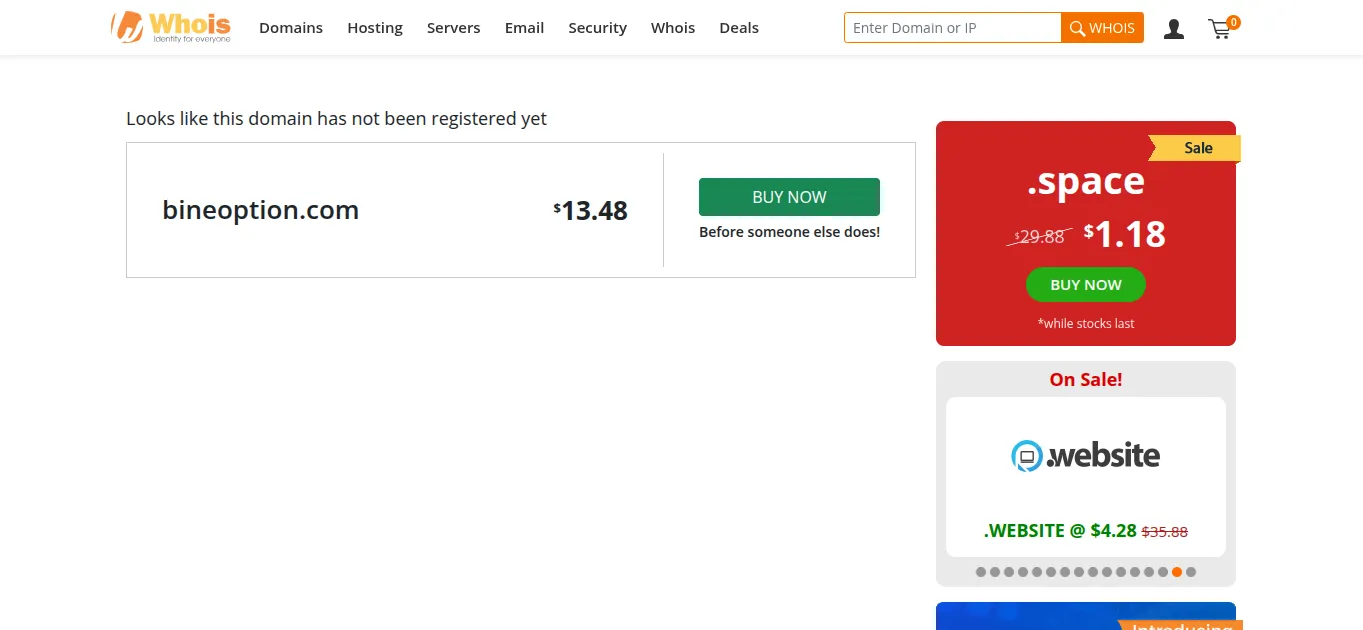Click the .WEBSITE @ $4.28 offer link

[x=1060, y=531]
